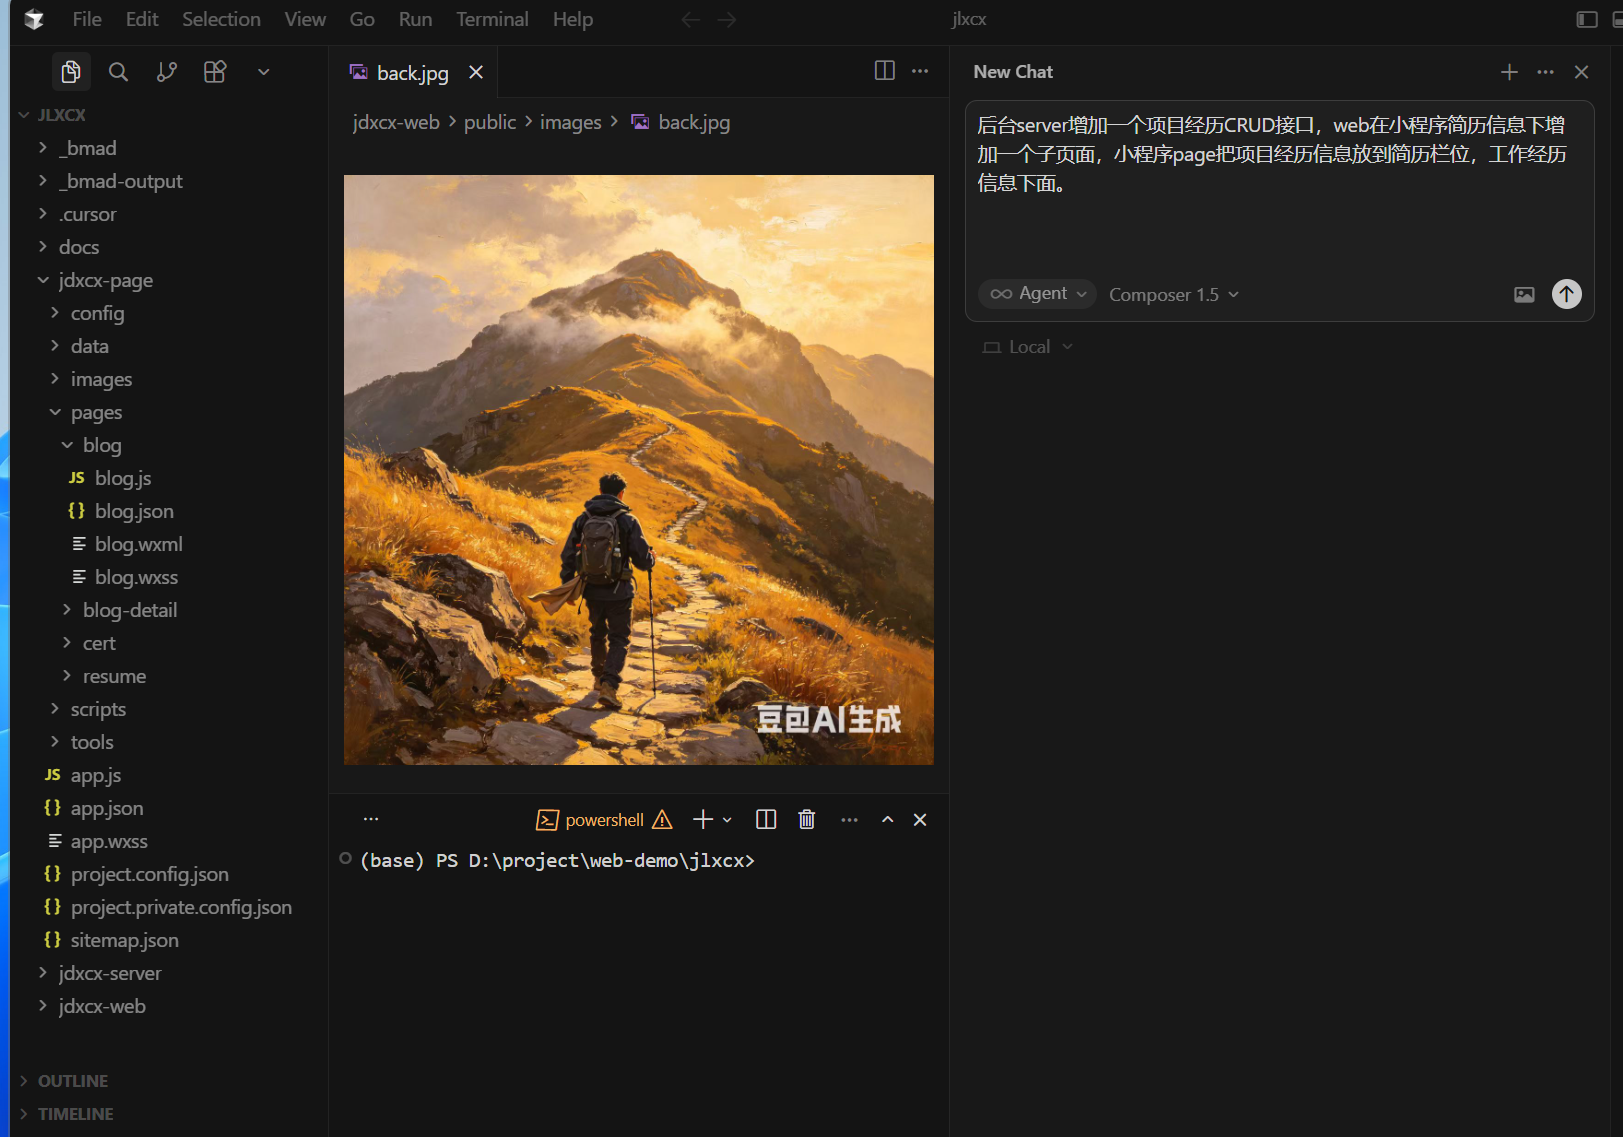Open project.config.json file
This screenshot has width=1623, height=1137.
coord(149,874)
